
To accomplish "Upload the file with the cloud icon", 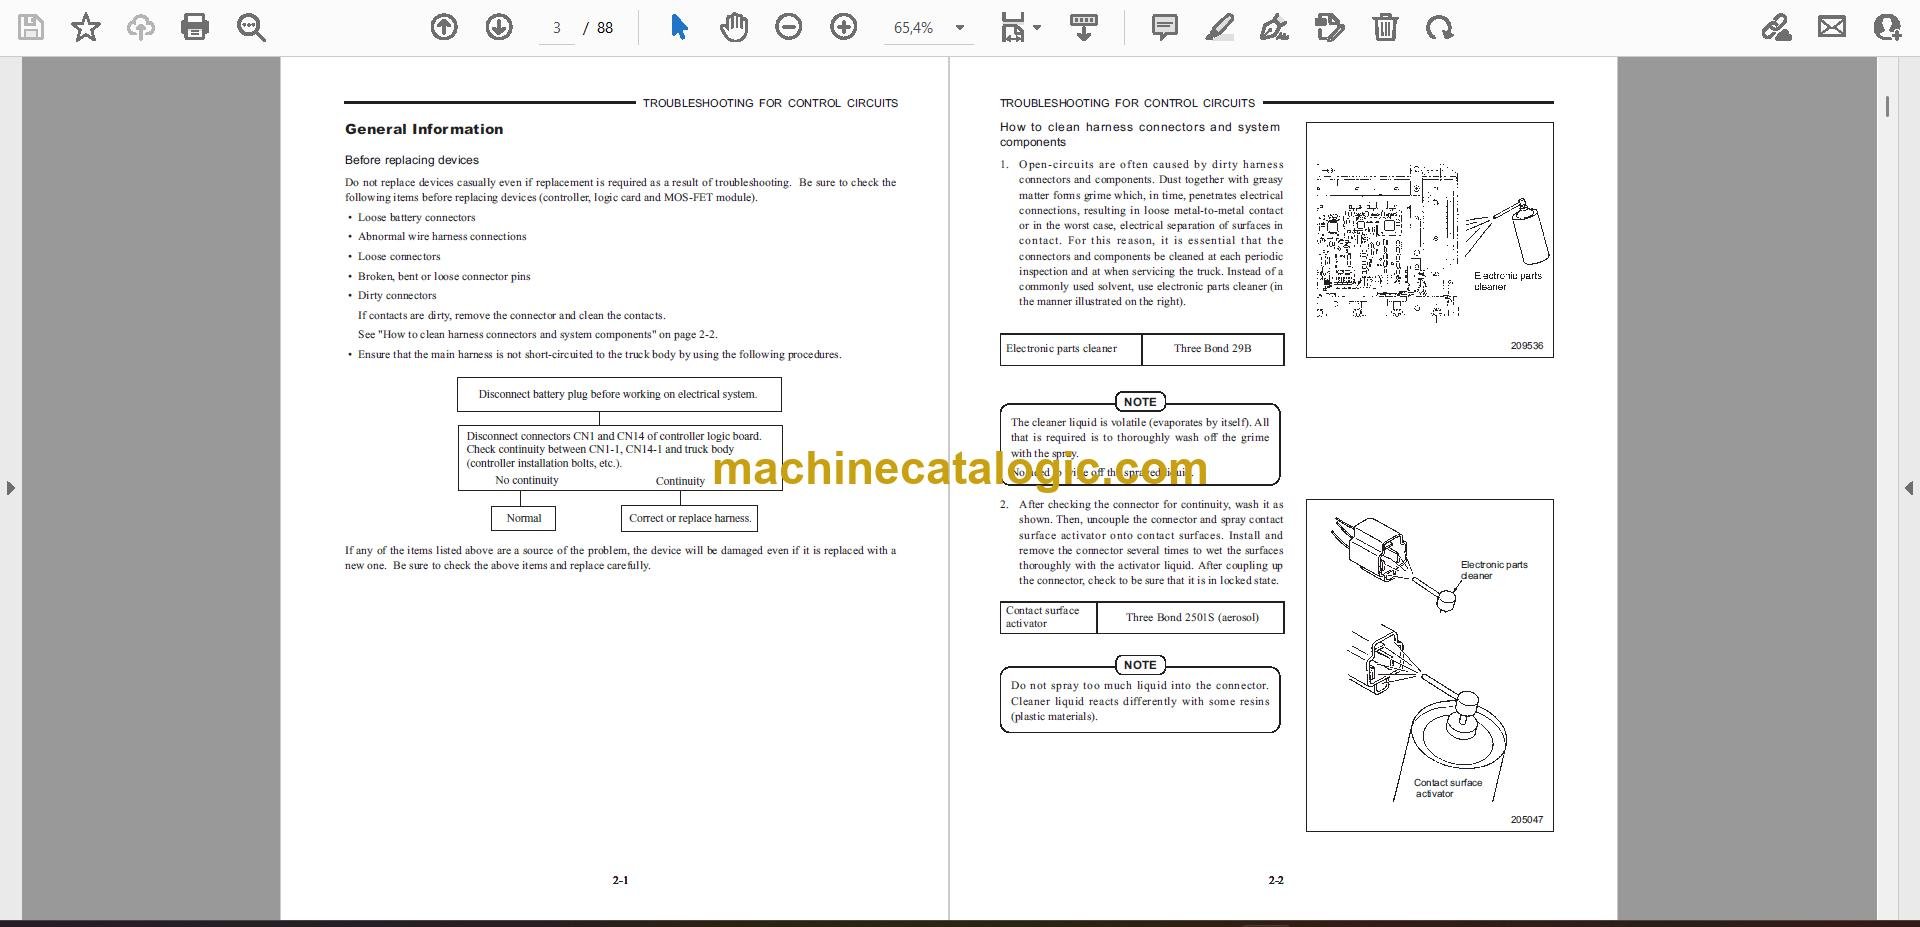I will [140, 27].
